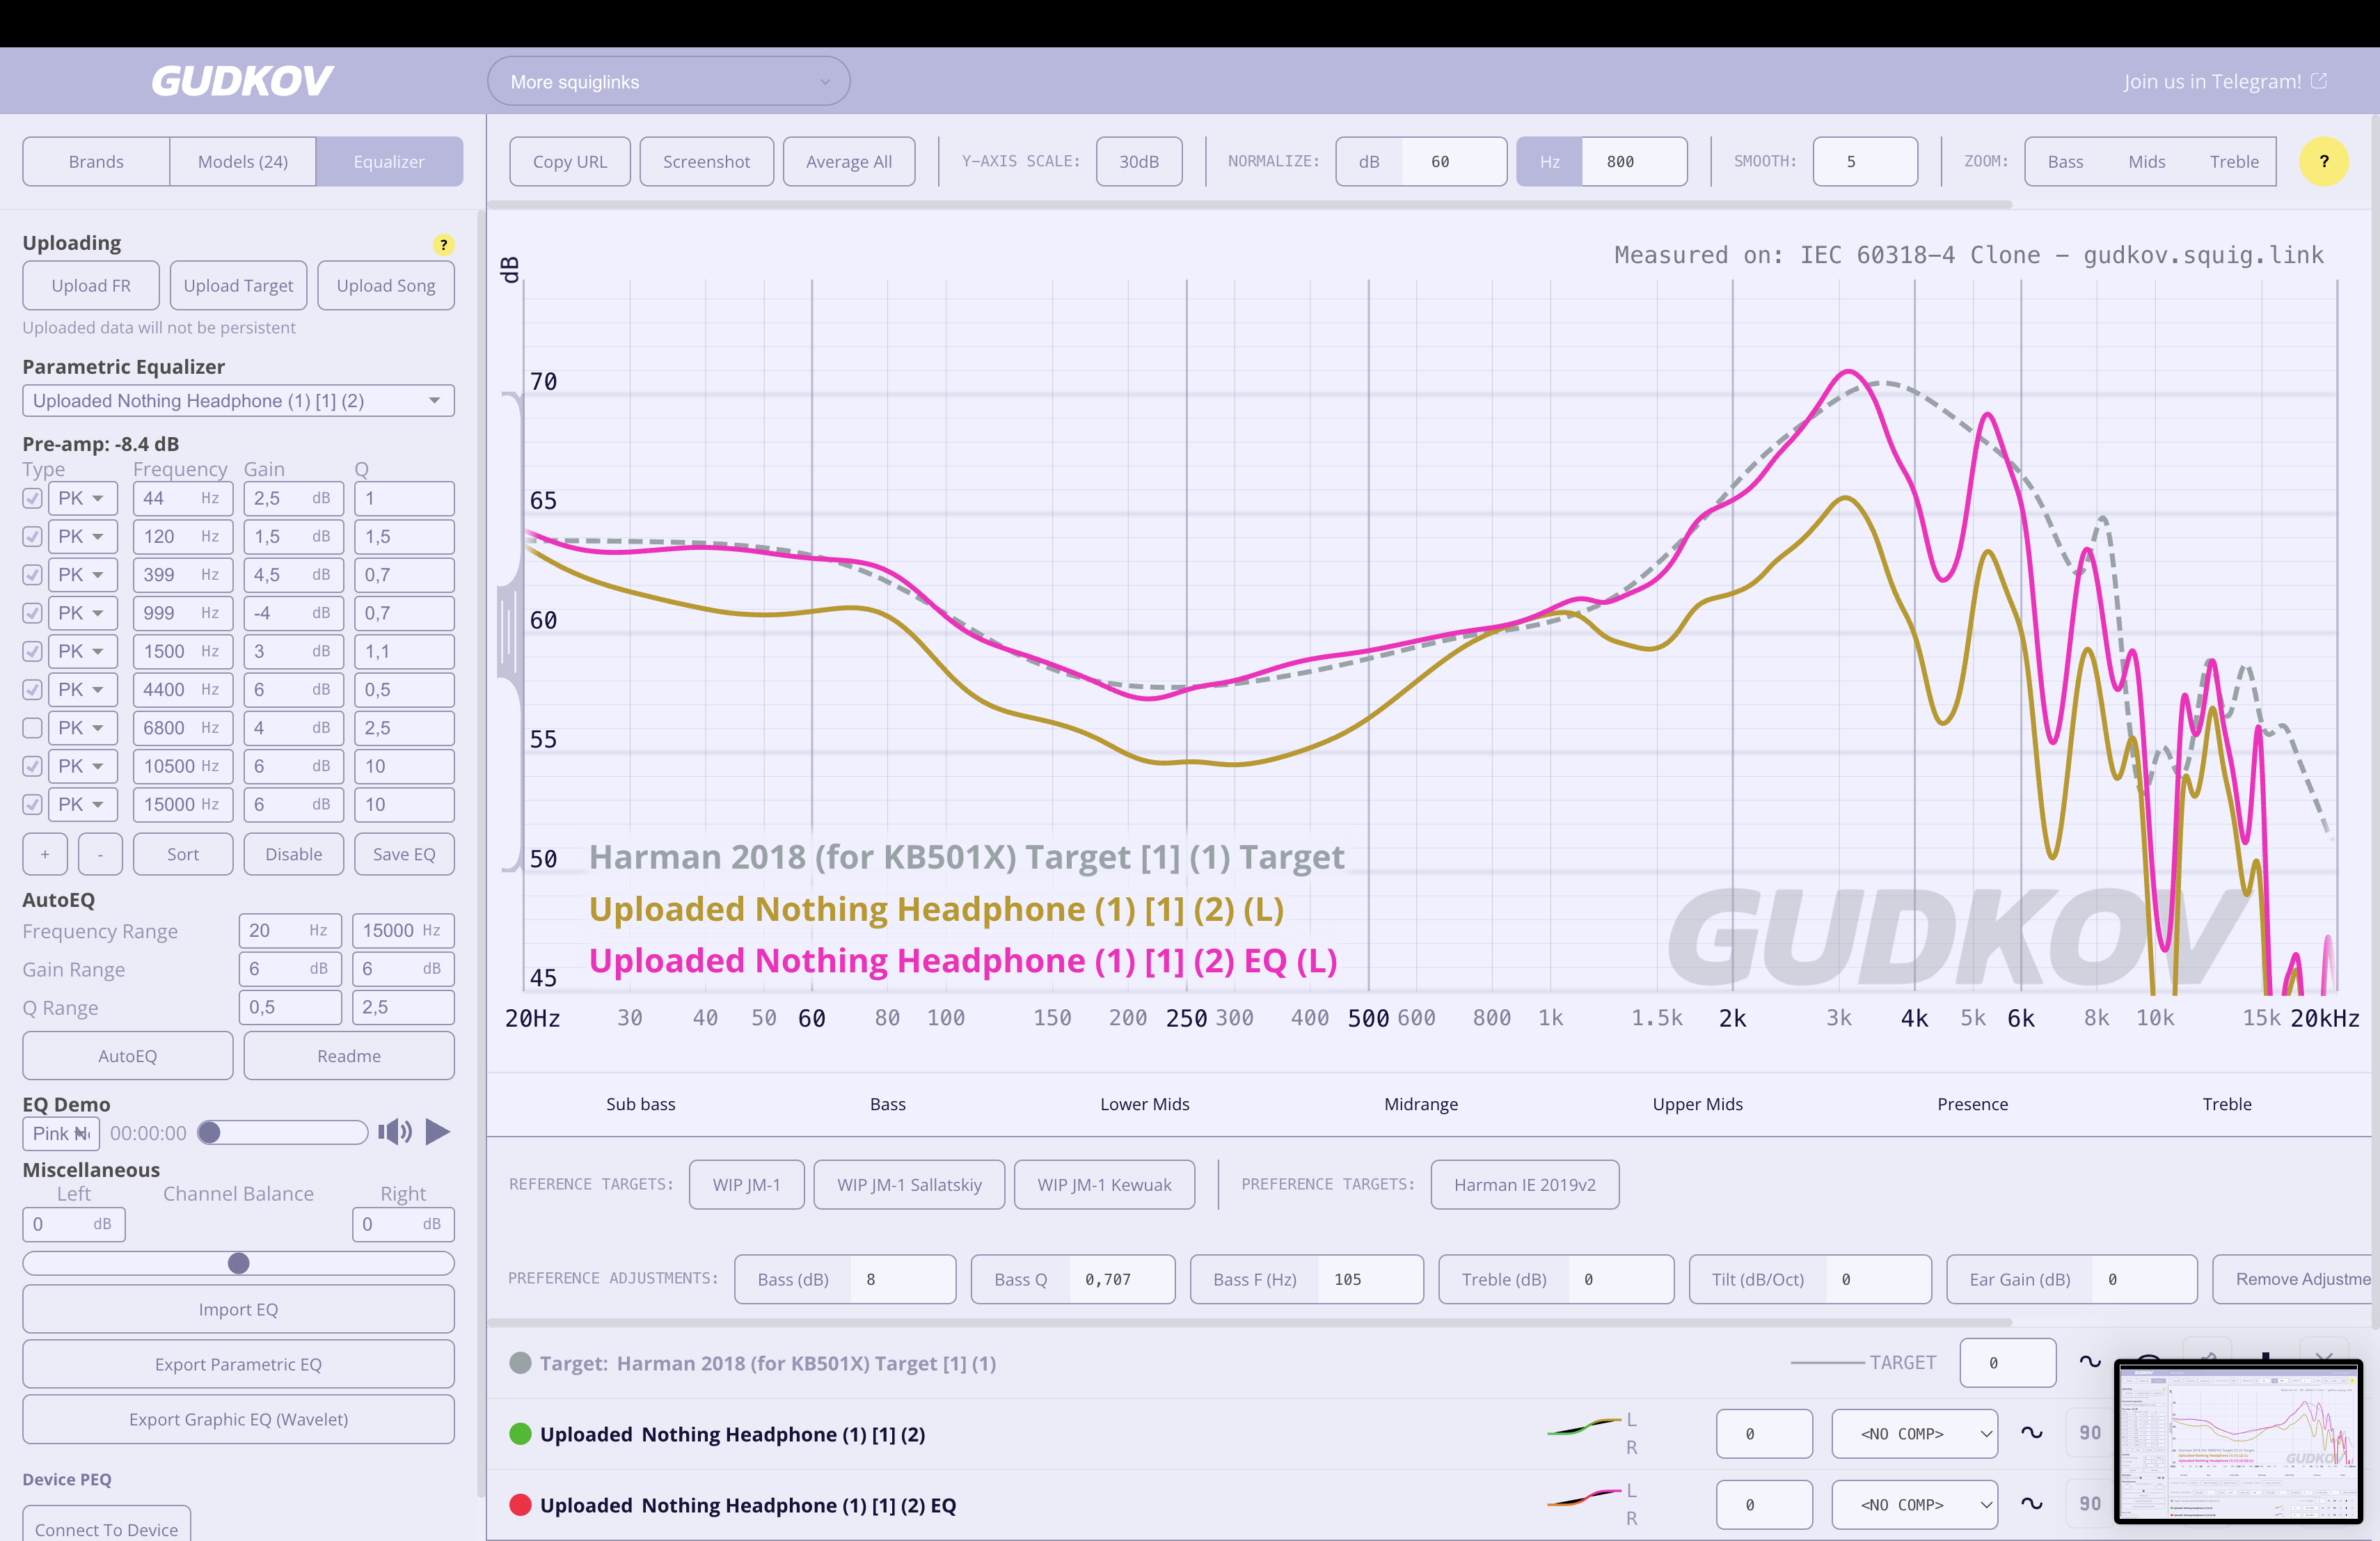Click wave icon on the Target row

click(x=2089, y=1362)
